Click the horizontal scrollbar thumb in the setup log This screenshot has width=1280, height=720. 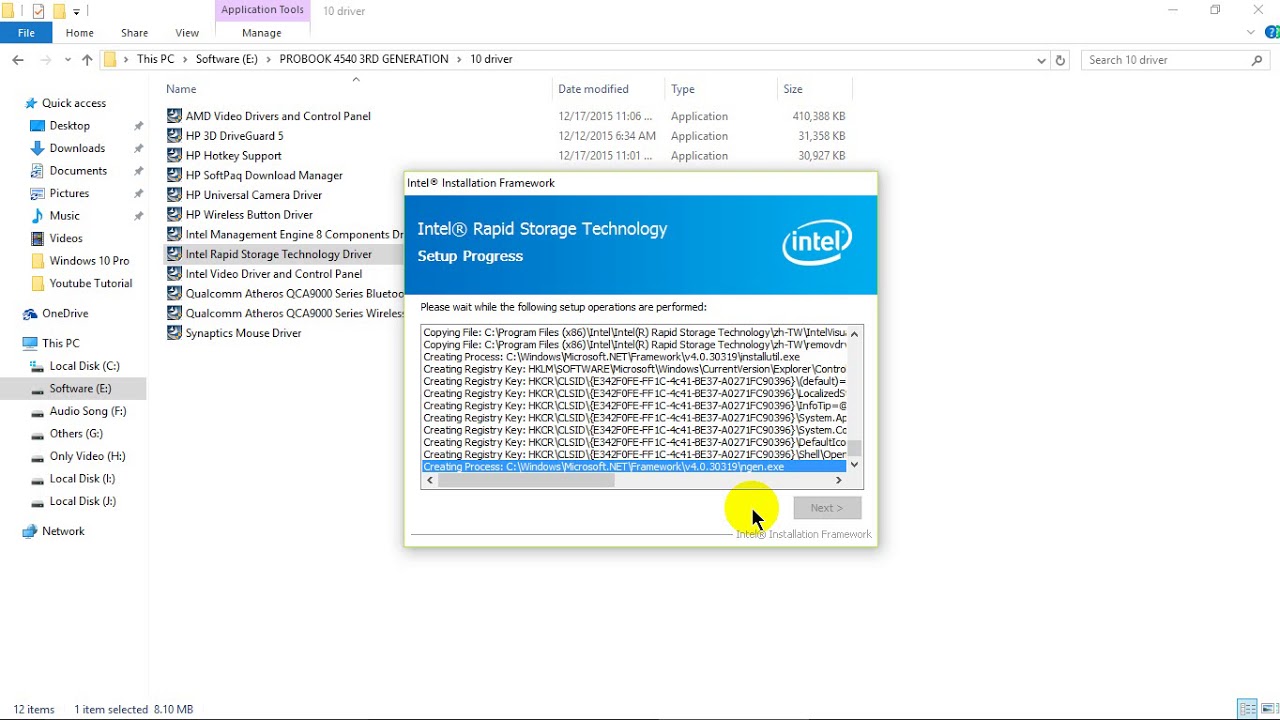(x=526, y=480)
